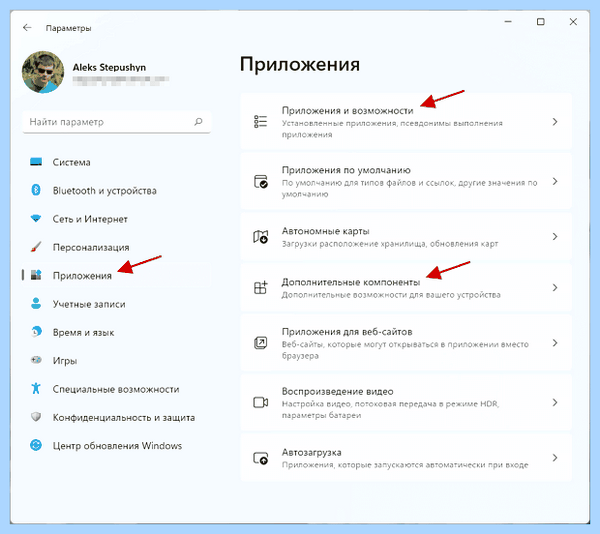Minimize the Параметры window
The height and width of the screenshot is (534, 600).
click(508, 22)
